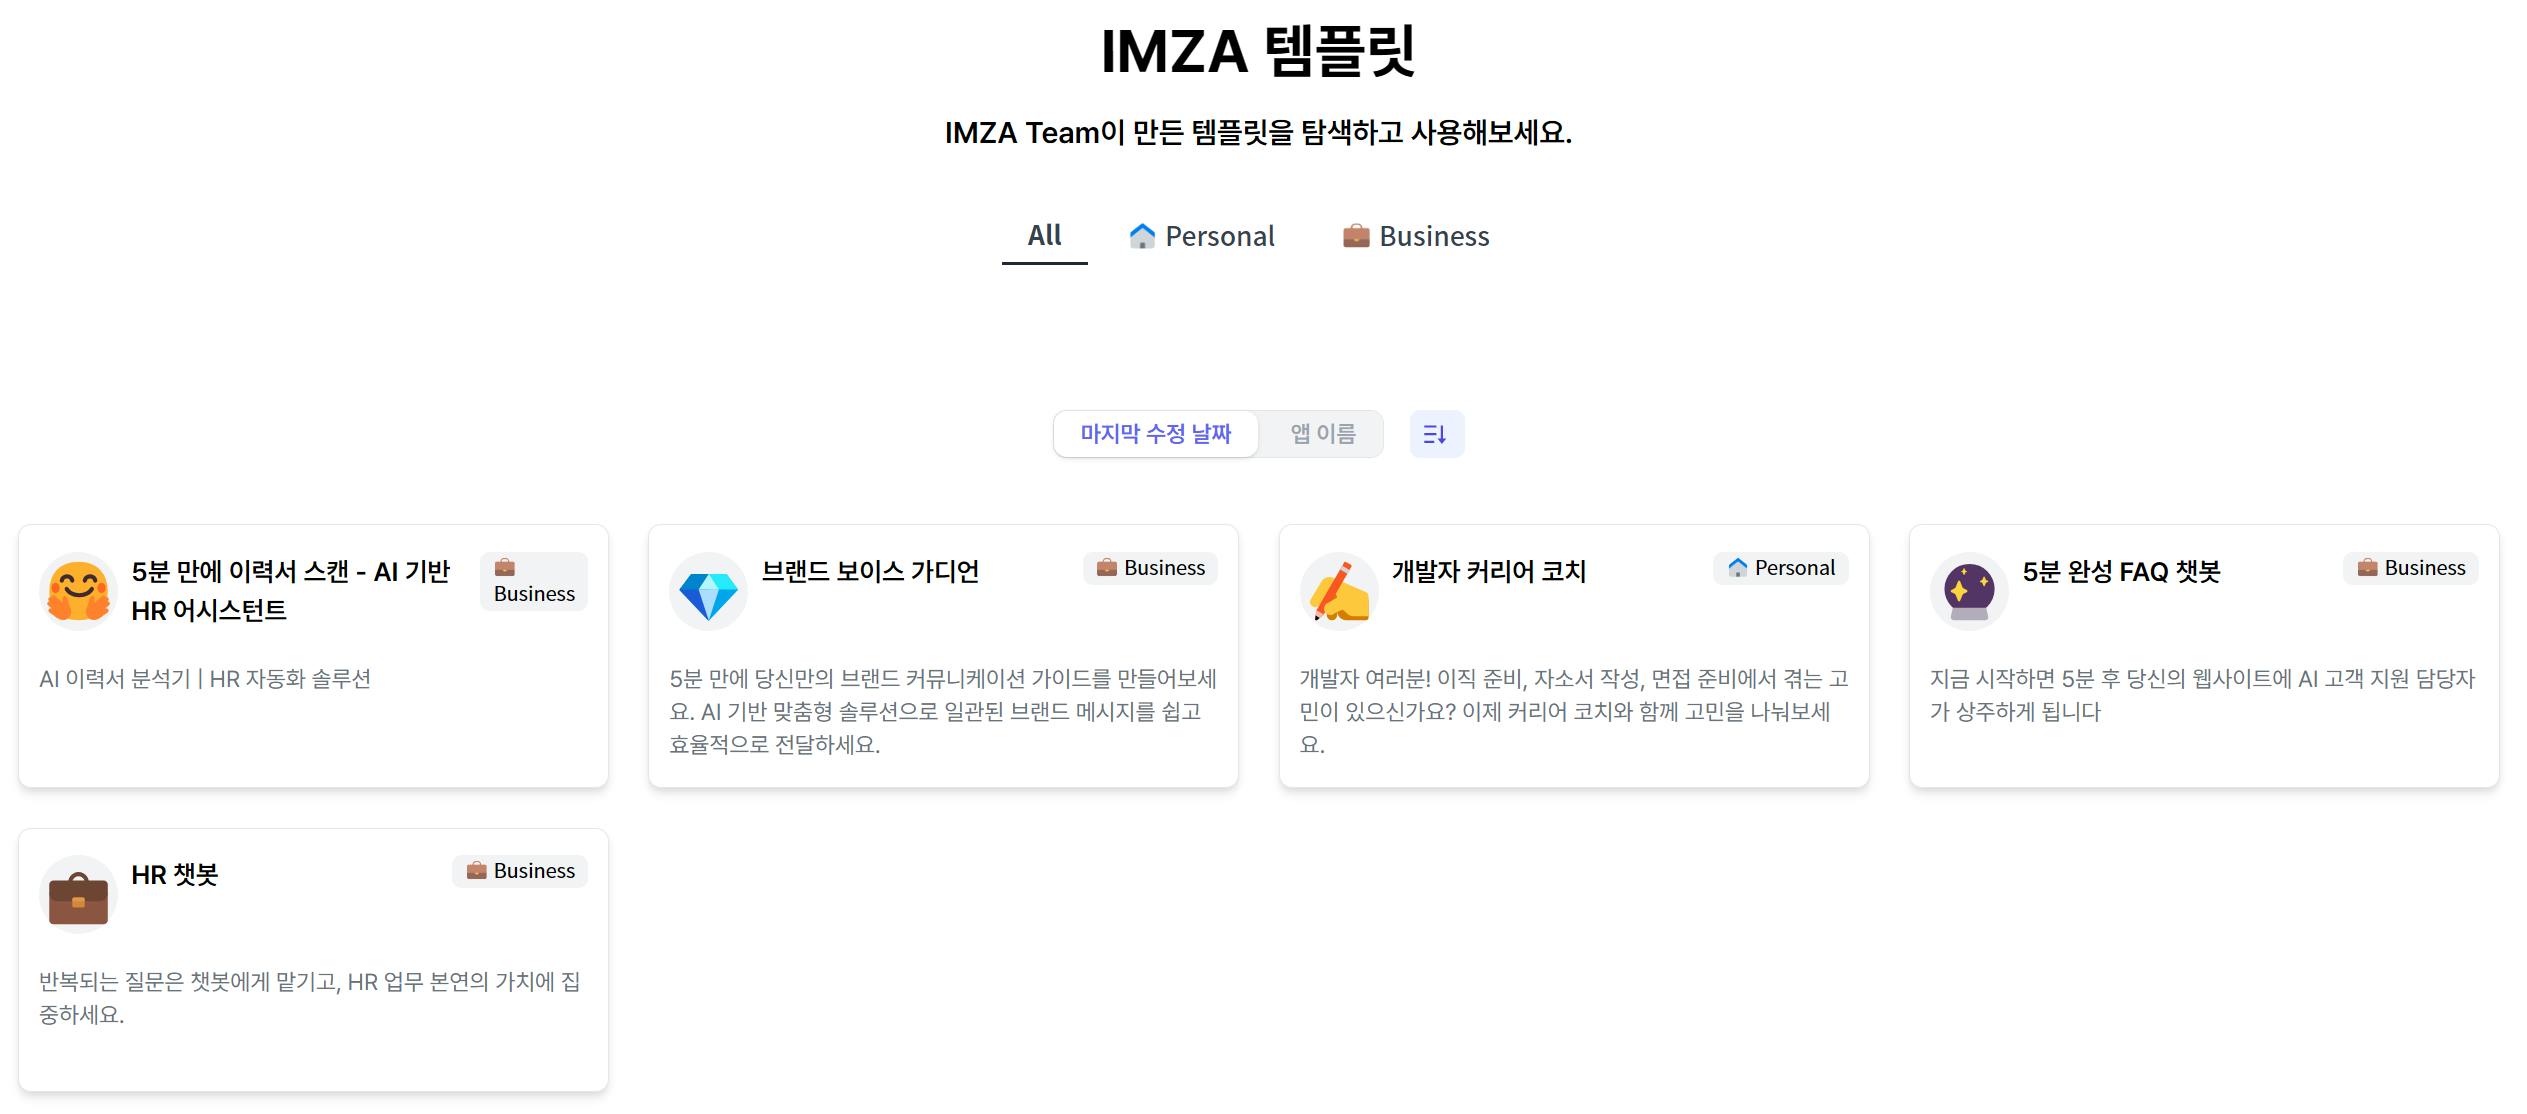The width and height of the screenshot is (2527, 1114).
Task: Click the briefcase icon on Business tab
Action: (x=1356, y=236)
